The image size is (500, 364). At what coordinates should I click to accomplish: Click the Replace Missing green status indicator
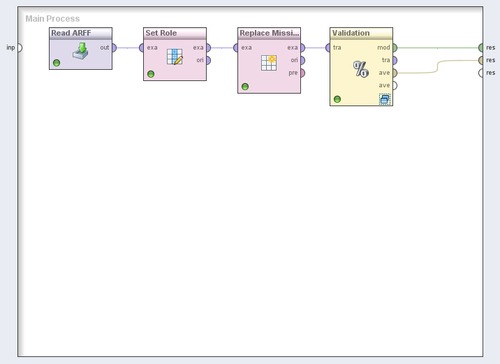pos(245,87)
